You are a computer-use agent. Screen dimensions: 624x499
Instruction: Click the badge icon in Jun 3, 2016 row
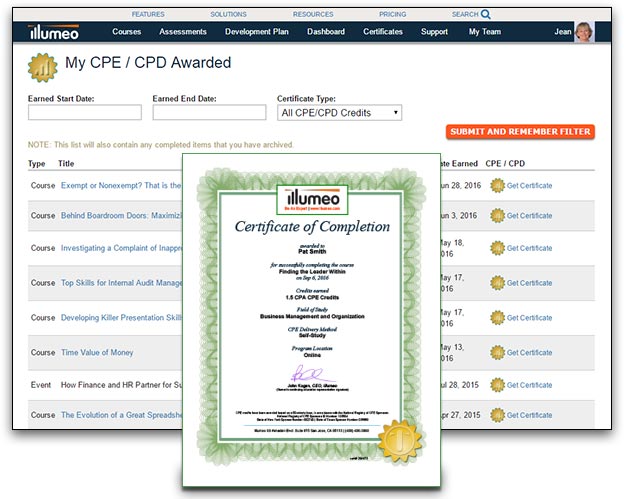(x=497, y=216)
